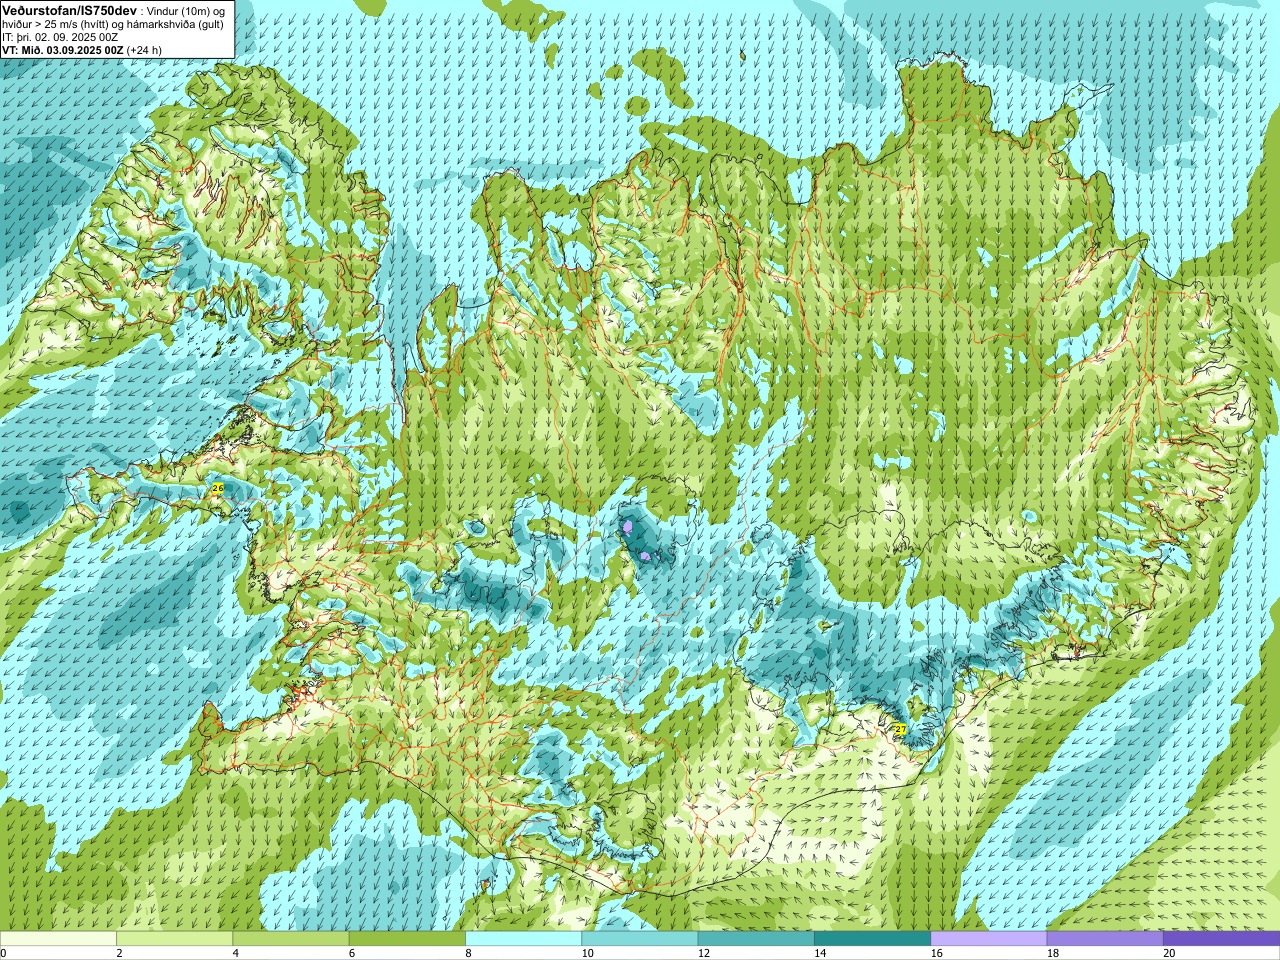Click the legend scale value "6"

[351, 953]
